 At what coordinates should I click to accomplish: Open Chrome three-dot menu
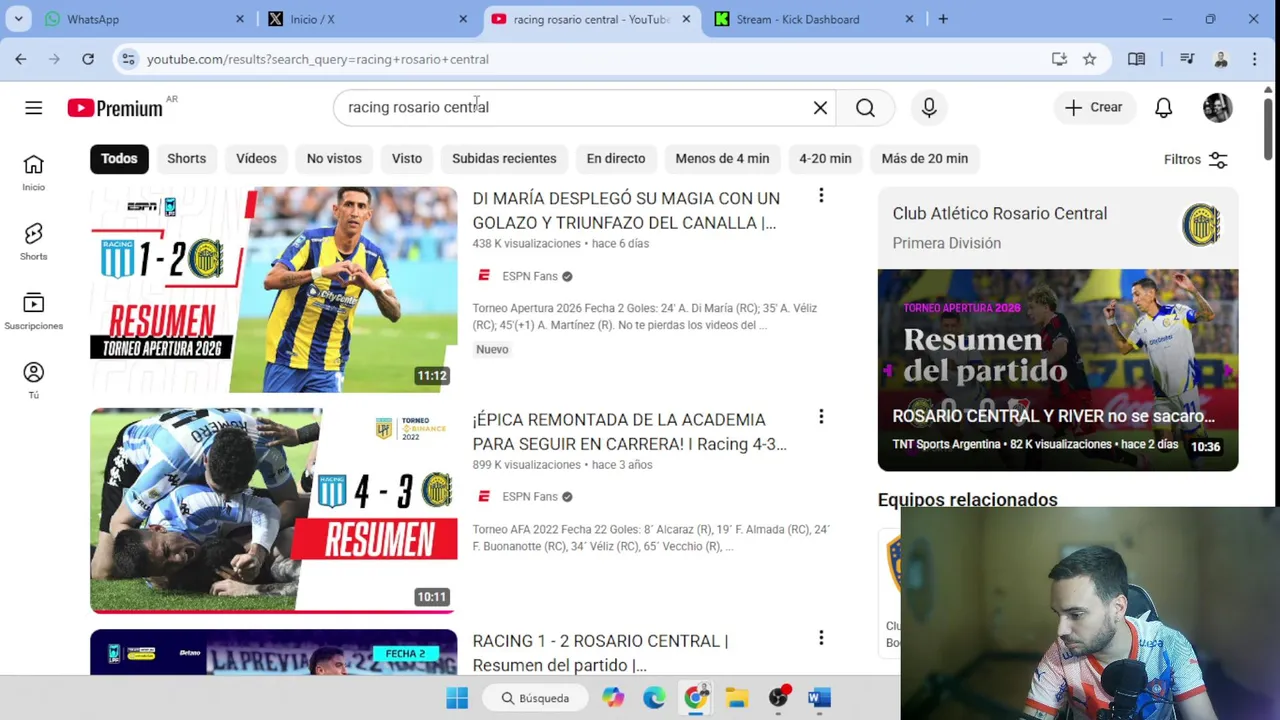(x=1254, y=59)
